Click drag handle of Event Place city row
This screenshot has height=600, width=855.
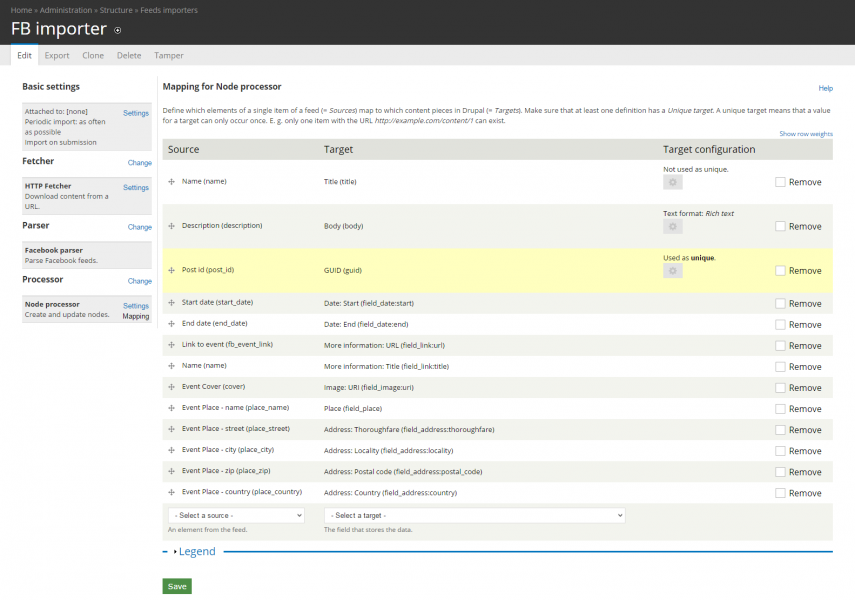[171, 451]
